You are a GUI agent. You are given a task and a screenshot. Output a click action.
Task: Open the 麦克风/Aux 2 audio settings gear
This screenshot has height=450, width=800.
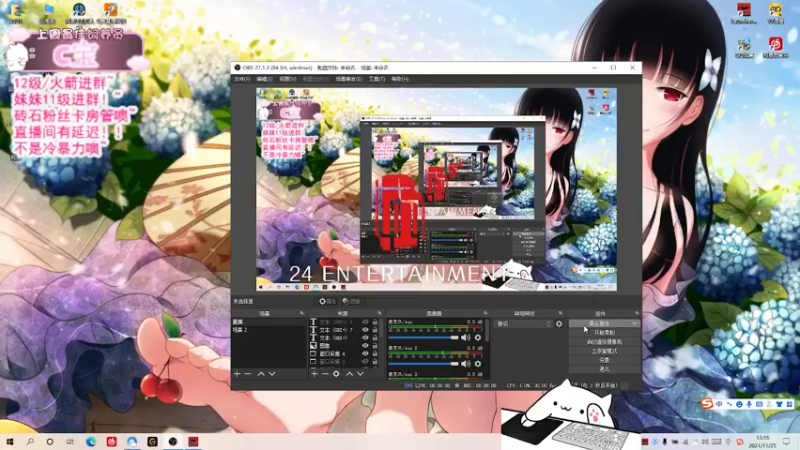tap(478, 363)
